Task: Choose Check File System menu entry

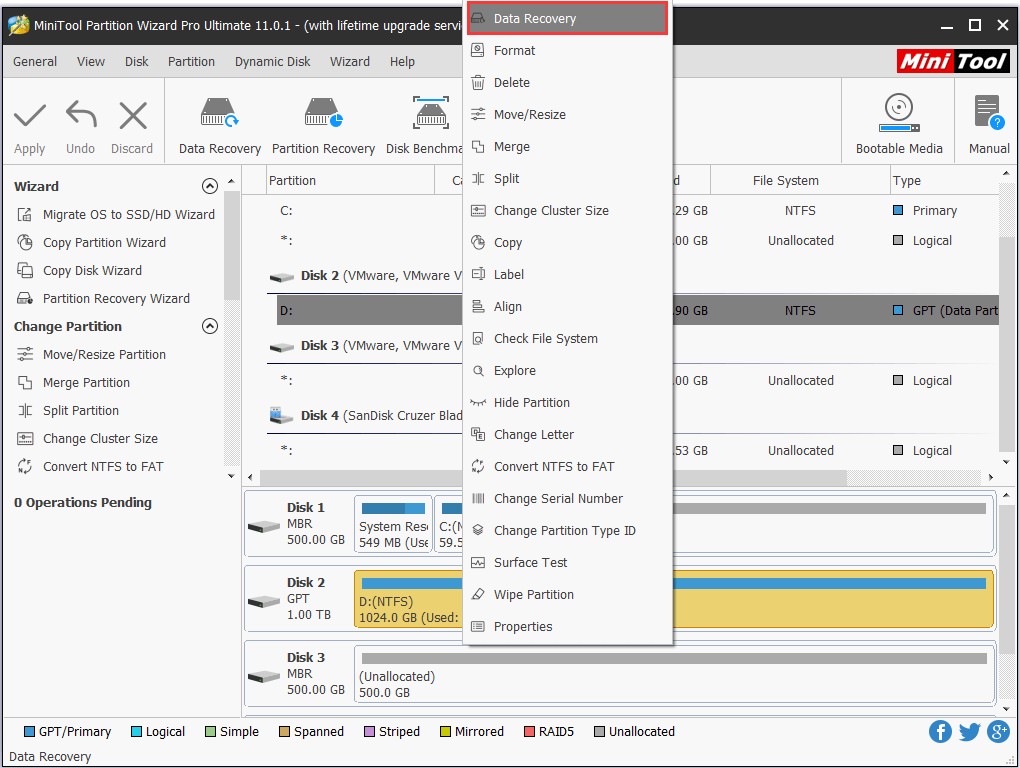Action: tap(567, 338)
